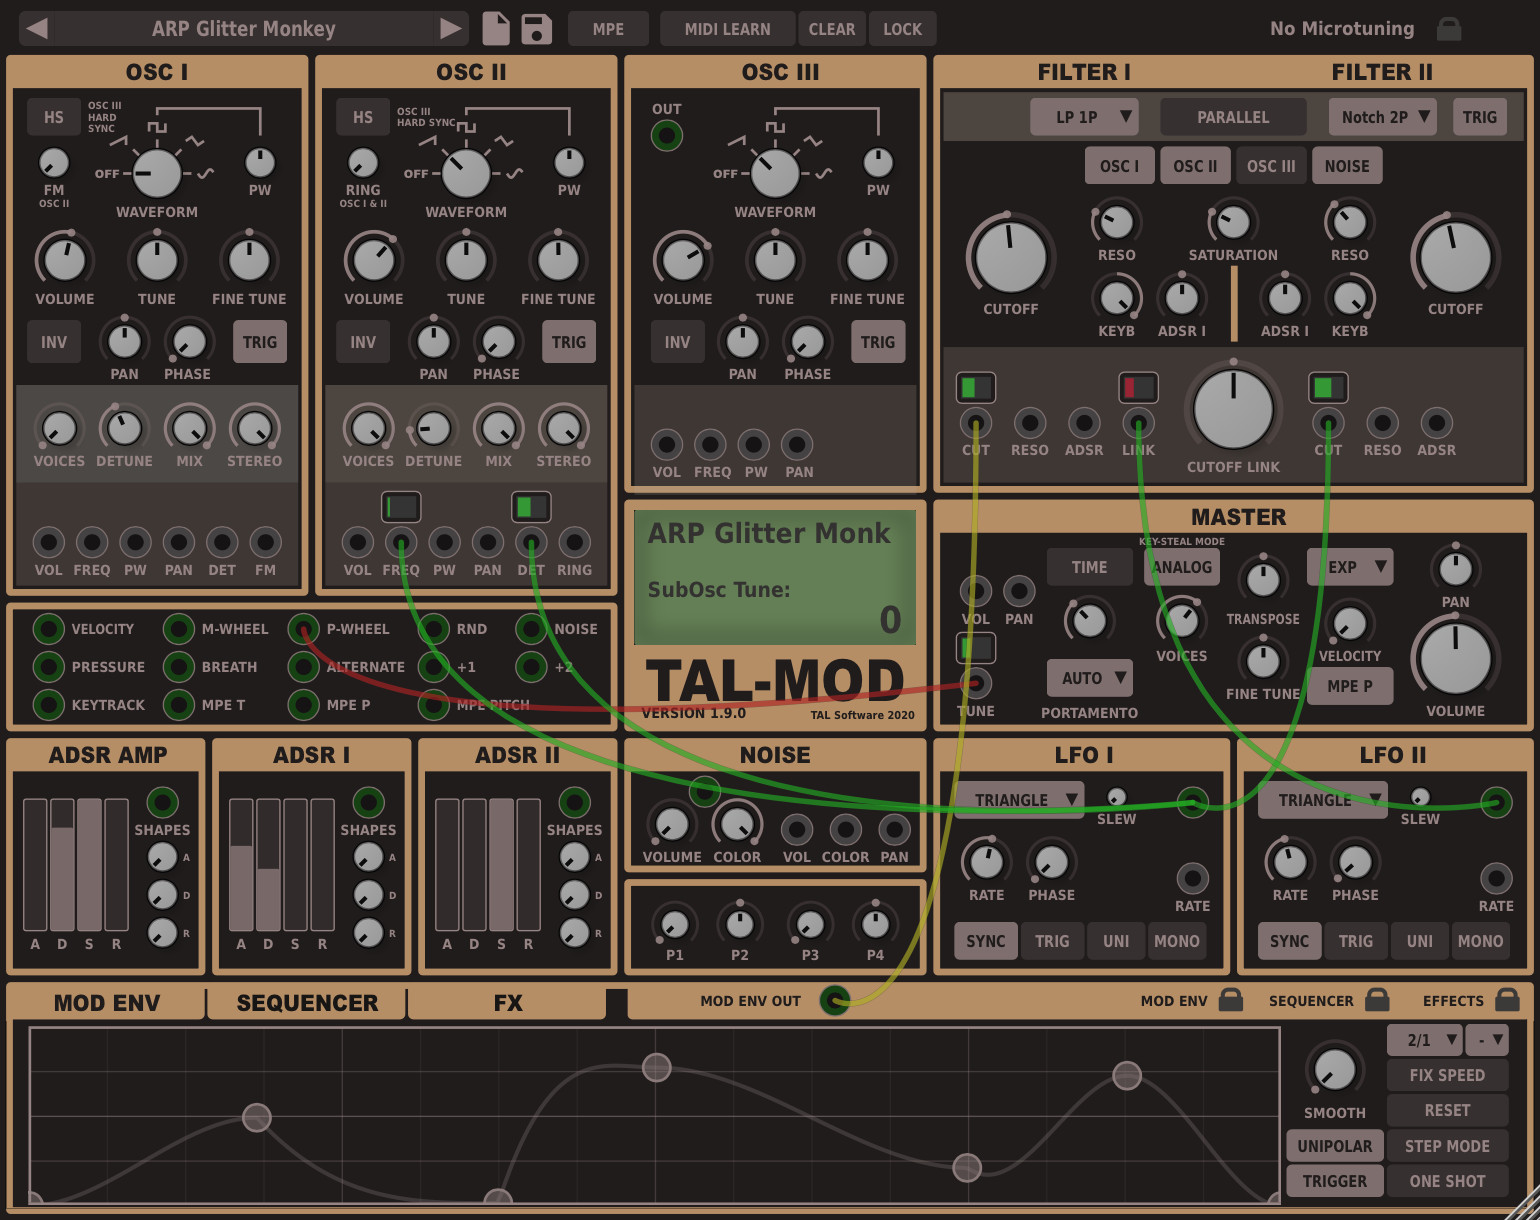Click the new preset file icon

click(496, 29)
